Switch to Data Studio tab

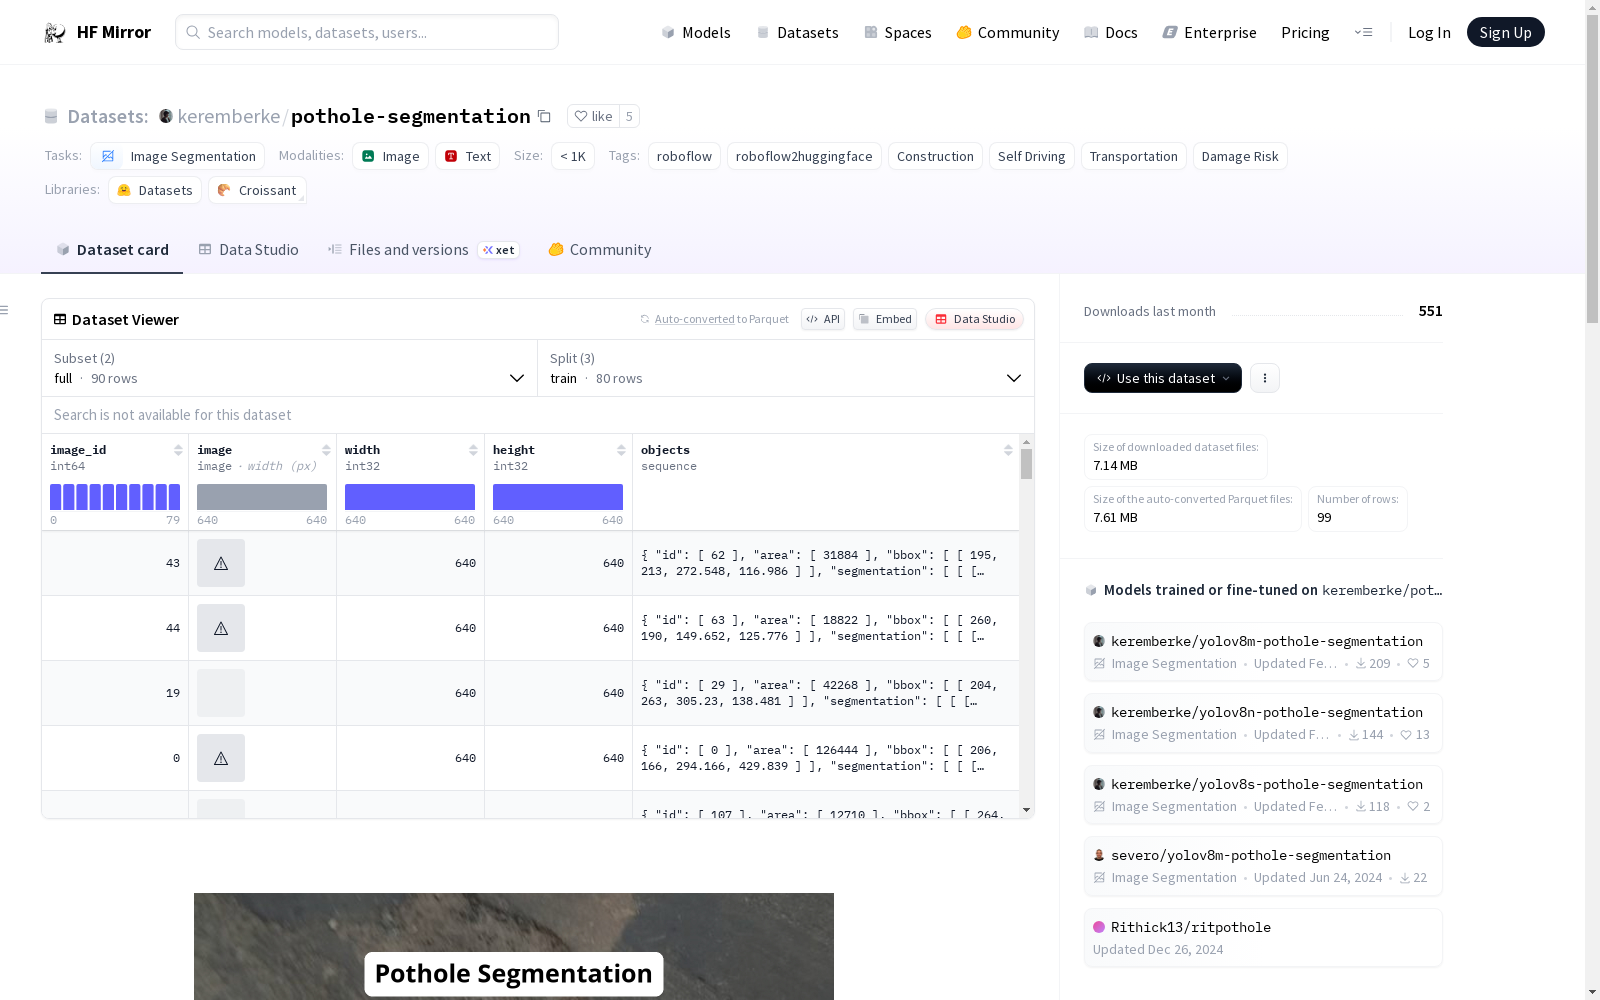coord(248,250)
